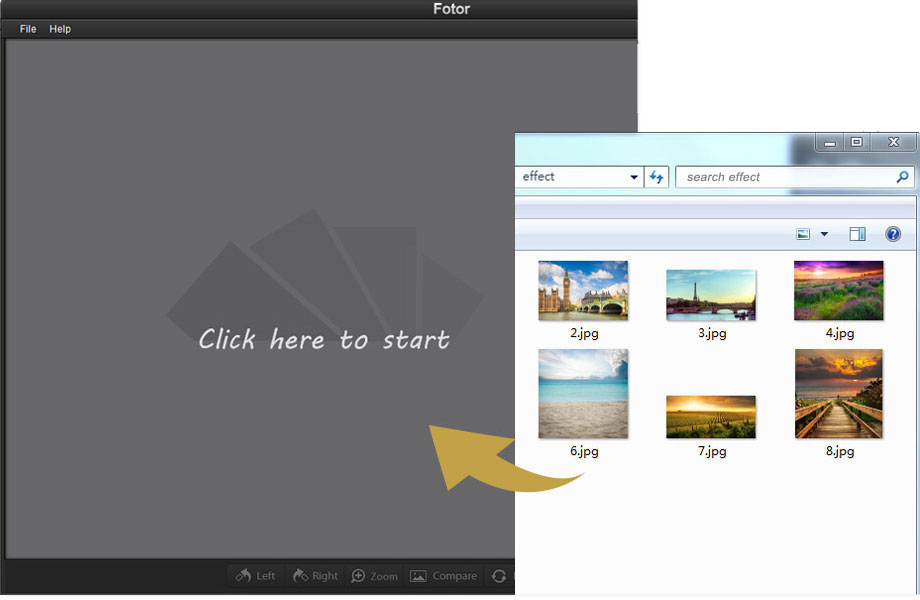Click the refresh arrows beside address bar
The width and height of the screenshot is (920, 600).
(x=656, y=177)
